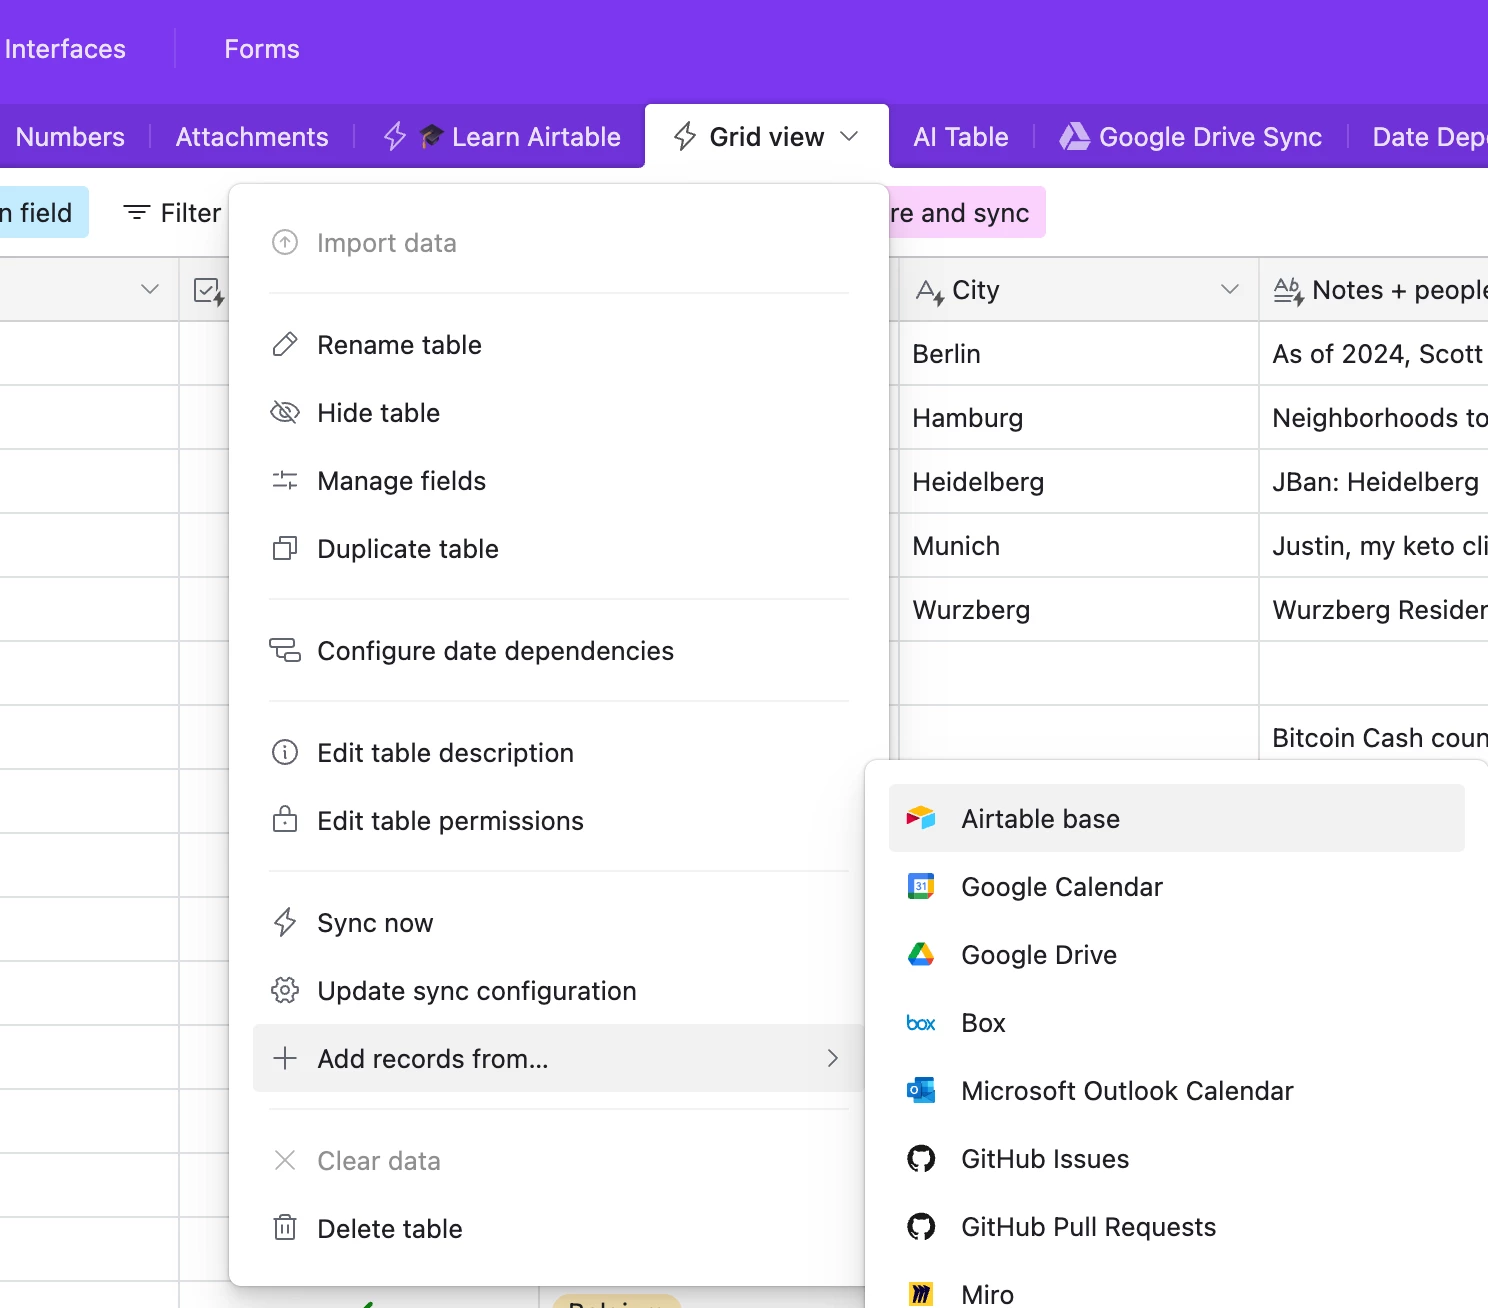This screenshot has width=1488, height=1308.
Task: Click the Configure date dependencies icon
Action: click(x=285, y=650)
